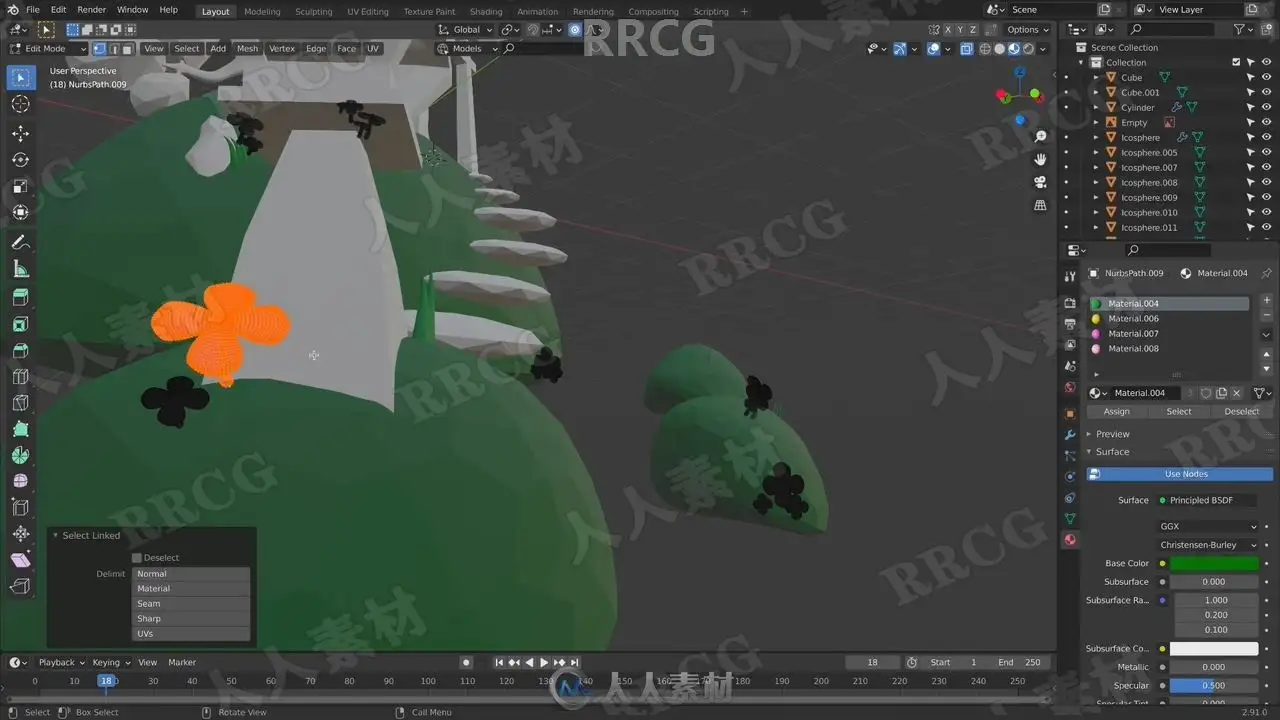Click the material Deselect button

tap(1242, 411)
